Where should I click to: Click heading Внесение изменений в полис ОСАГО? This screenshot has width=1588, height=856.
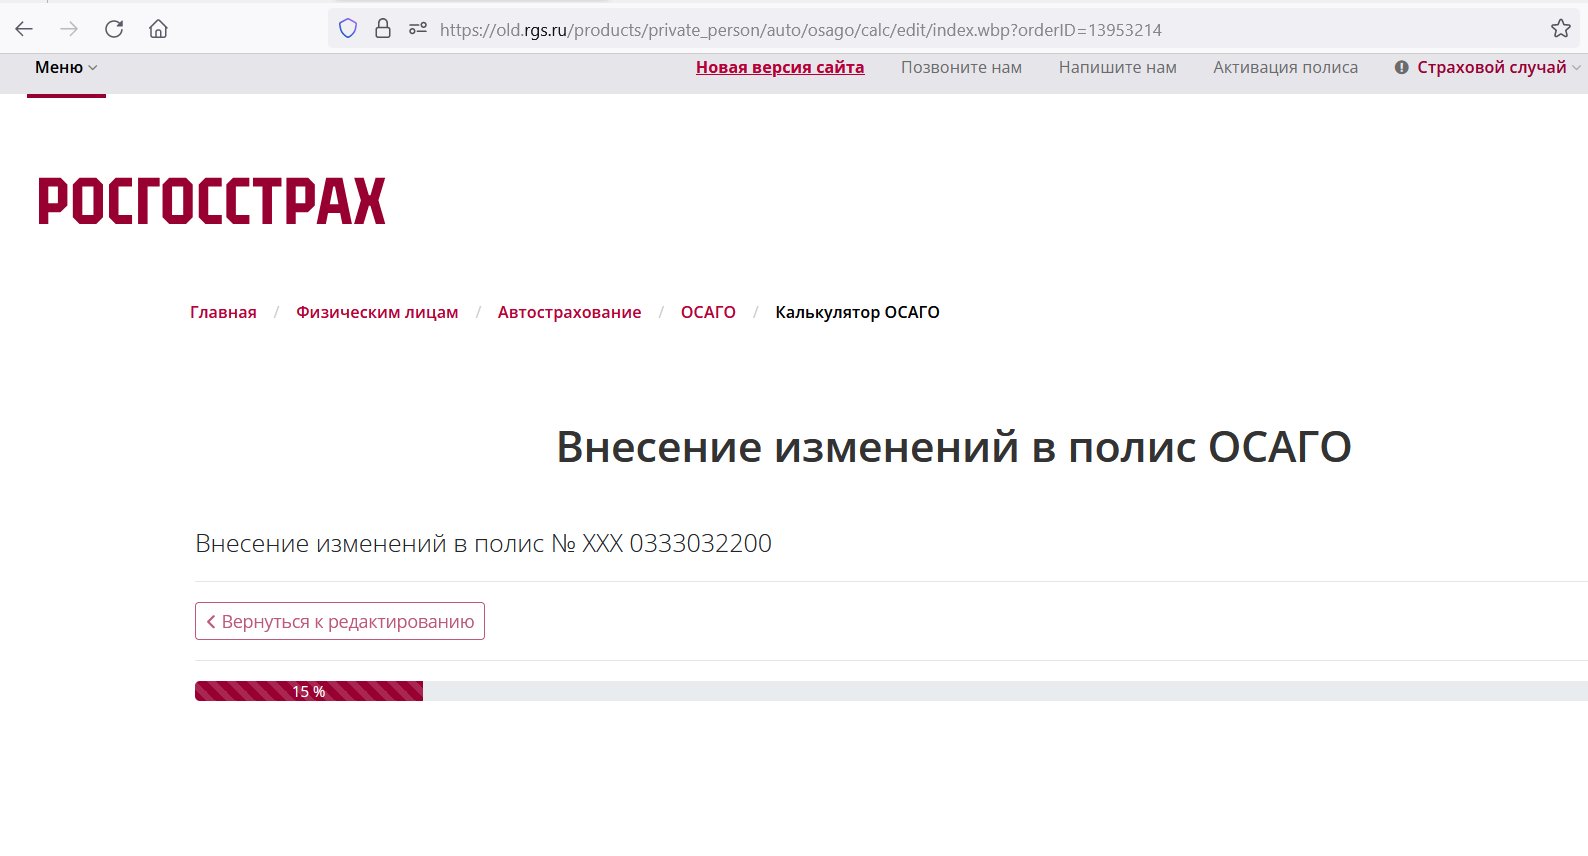[x=954, y=447]
